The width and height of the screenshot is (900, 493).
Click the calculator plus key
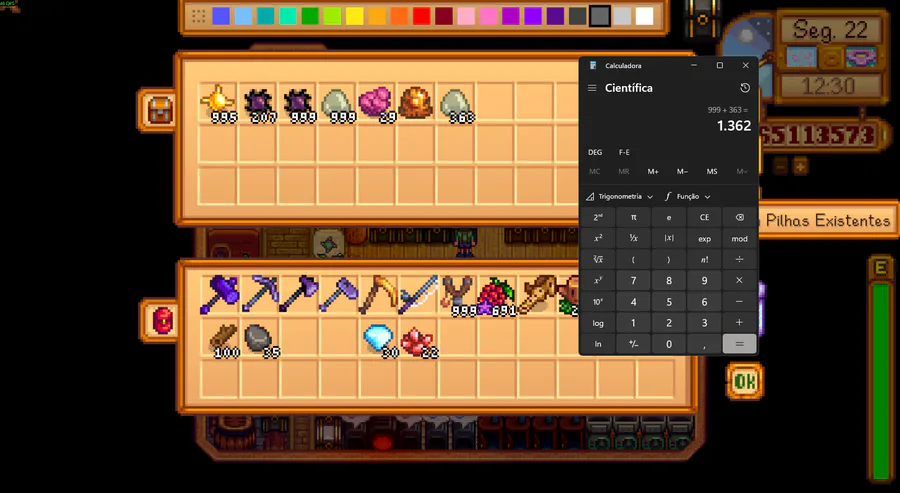point(739,323)
